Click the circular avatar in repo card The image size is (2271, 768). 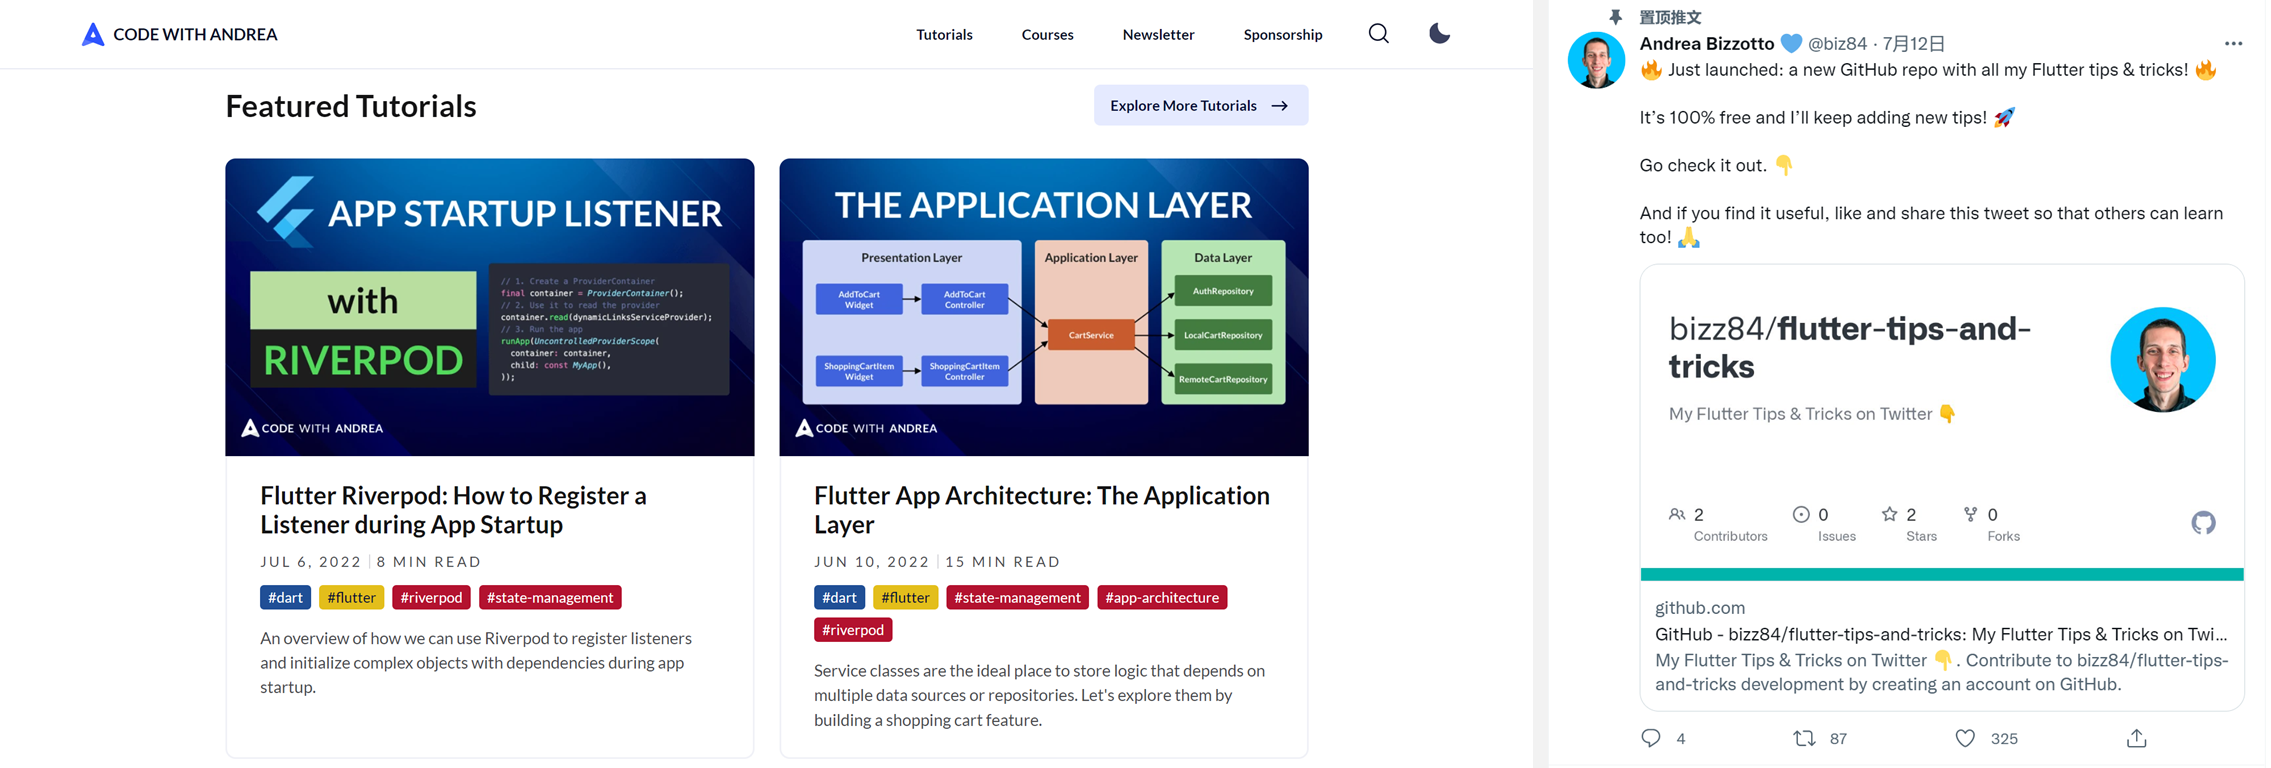2163,359
